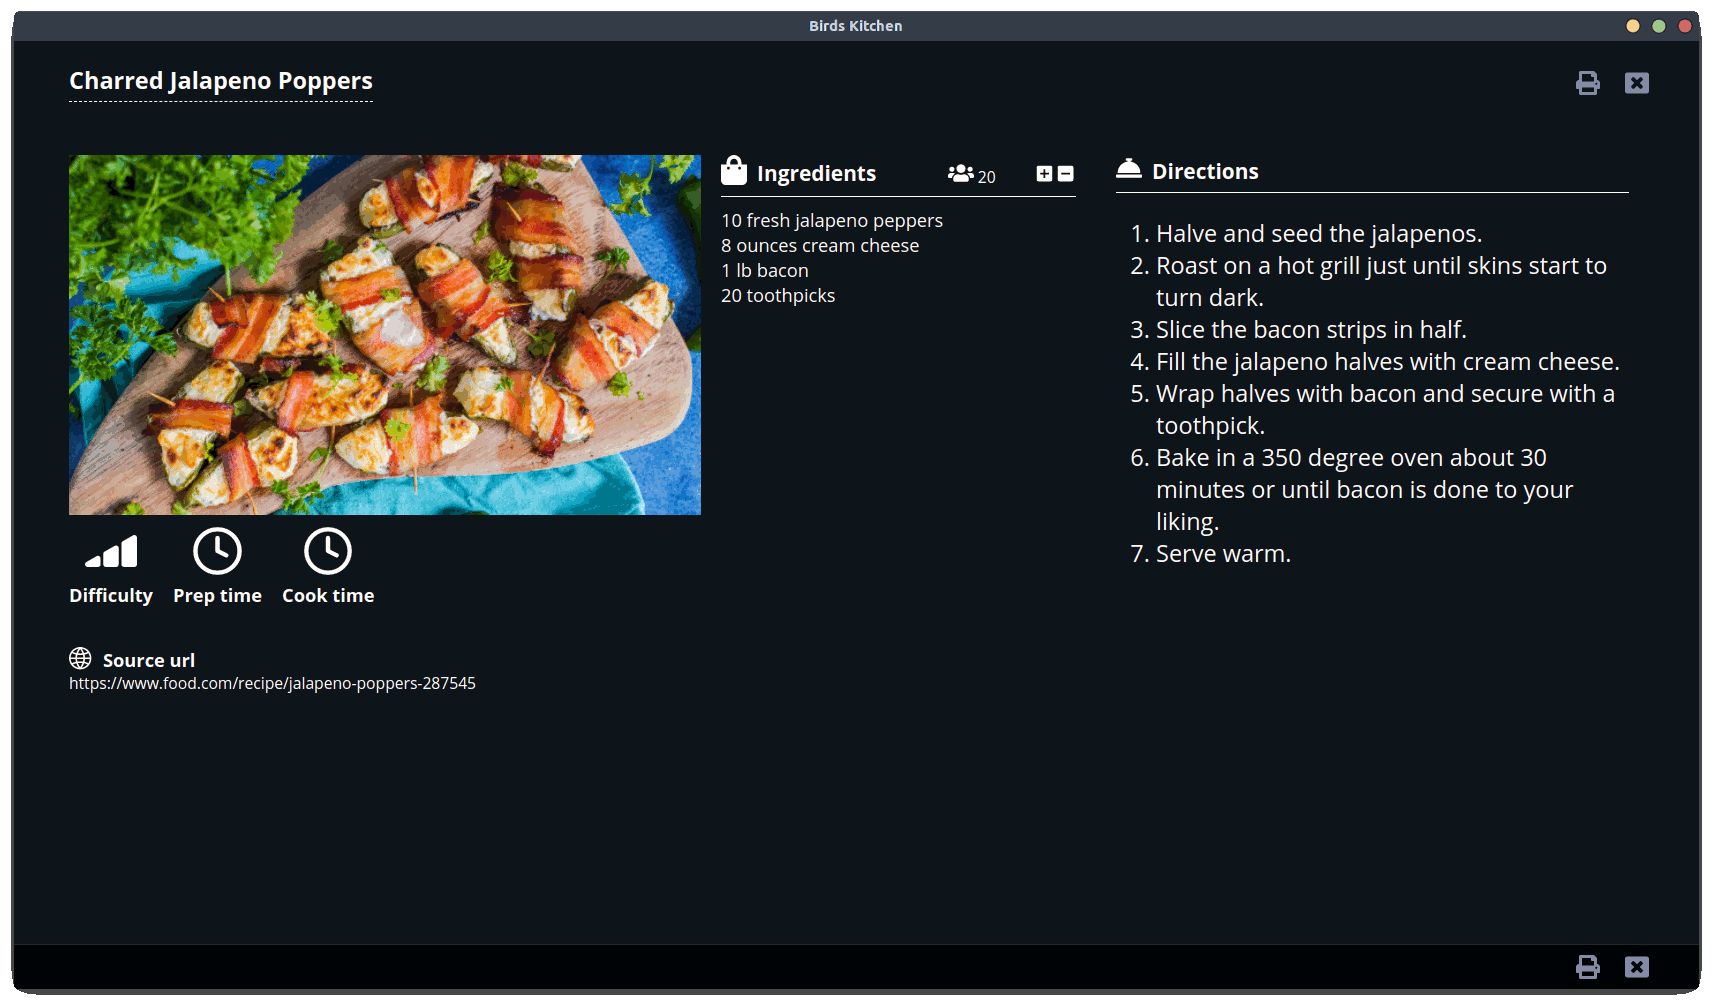Decrease servings with the minus button
This screenshot has width=1713, height=1006.
point(1063,173)
